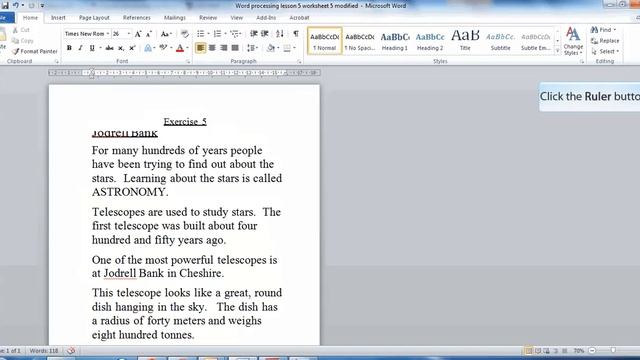The width and height of the screenshot is (640, 360).
Task: Open the Find dropdown arrow
Action: coord(614,30)
